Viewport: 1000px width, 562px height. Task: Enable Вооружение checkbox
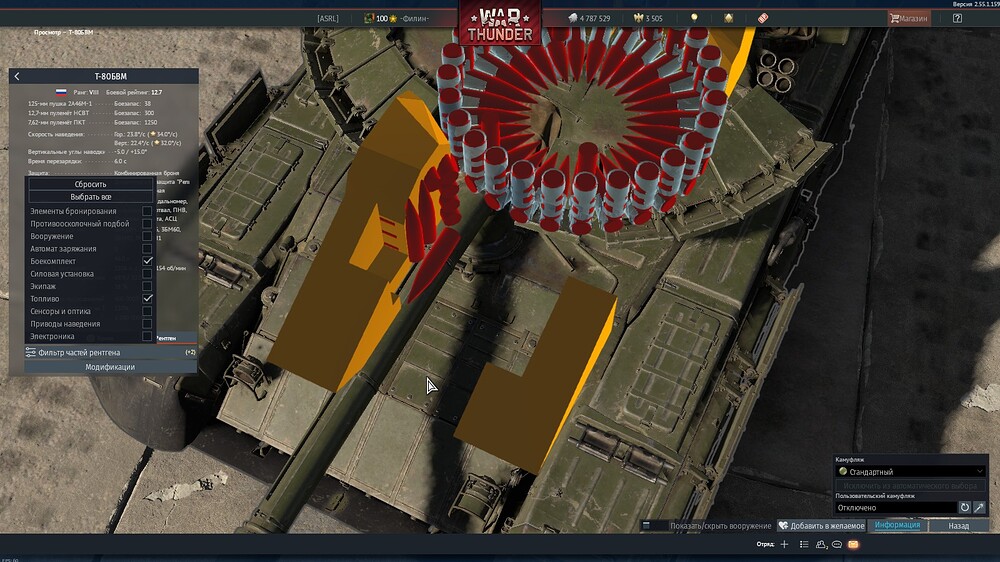click(x=147, y=236)
